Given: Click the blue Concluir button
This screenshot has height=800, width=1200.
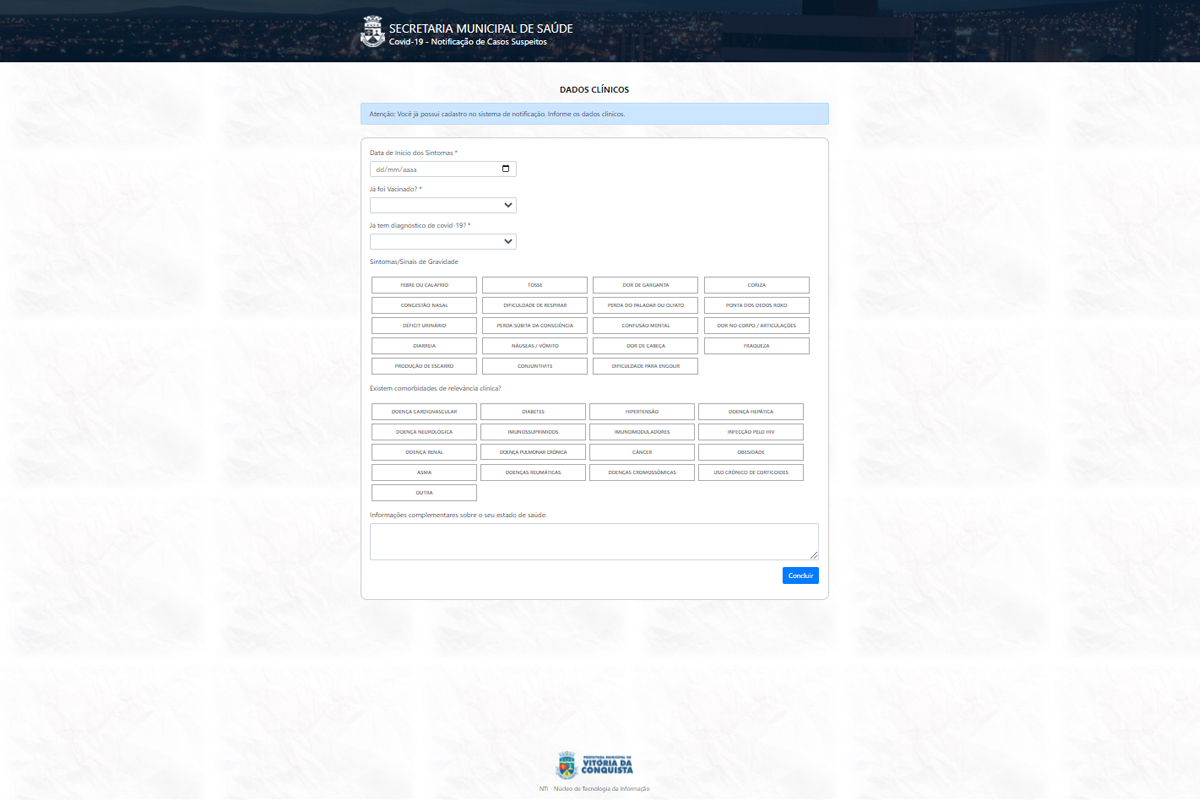Looking at the screenshot, I should [x=800, y=576].
